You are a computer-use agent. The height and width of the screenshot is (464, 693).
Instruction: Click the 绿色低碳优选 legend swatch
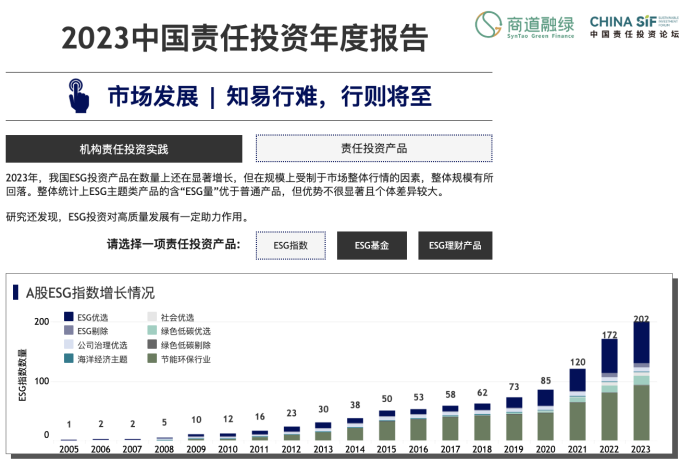tap(152, 330)
